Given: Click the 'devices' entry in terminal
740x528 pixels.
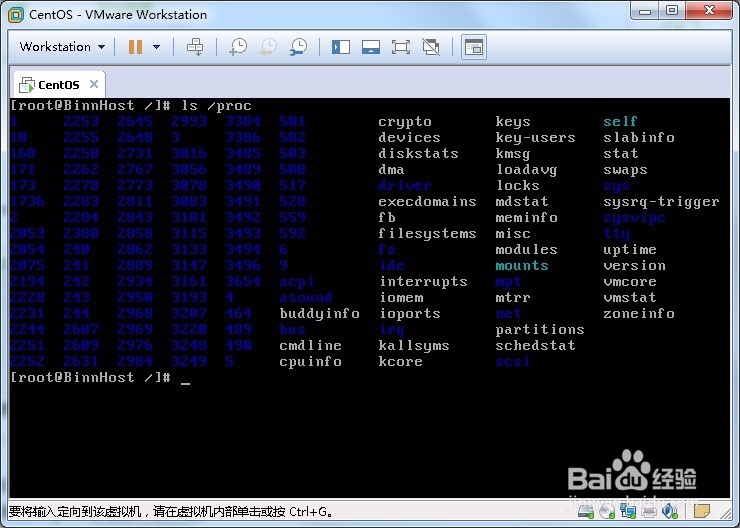Looking at the screenshot, I should pos(409,137).
